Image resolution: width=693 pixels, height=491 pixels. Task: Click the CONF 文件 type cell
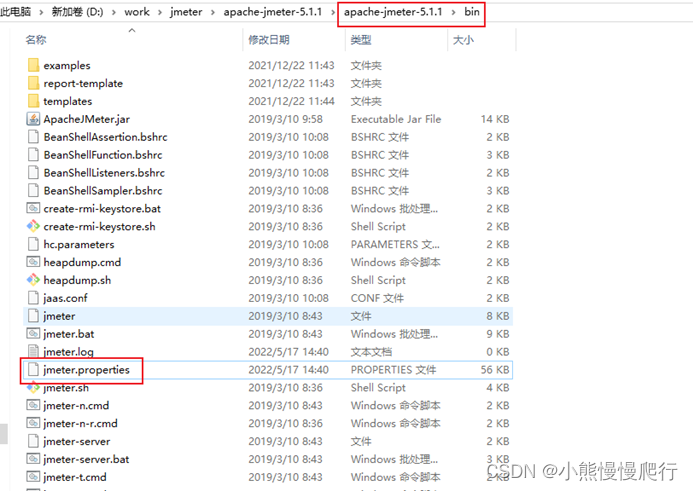(x=377, y=298)
